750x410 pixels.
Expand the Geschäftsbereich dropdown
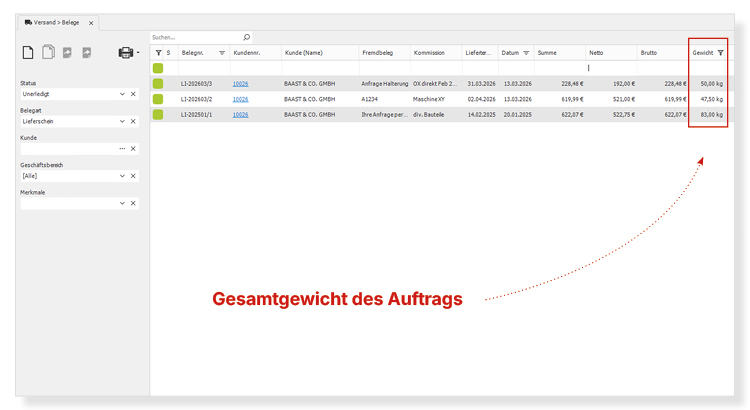(122, 176)
